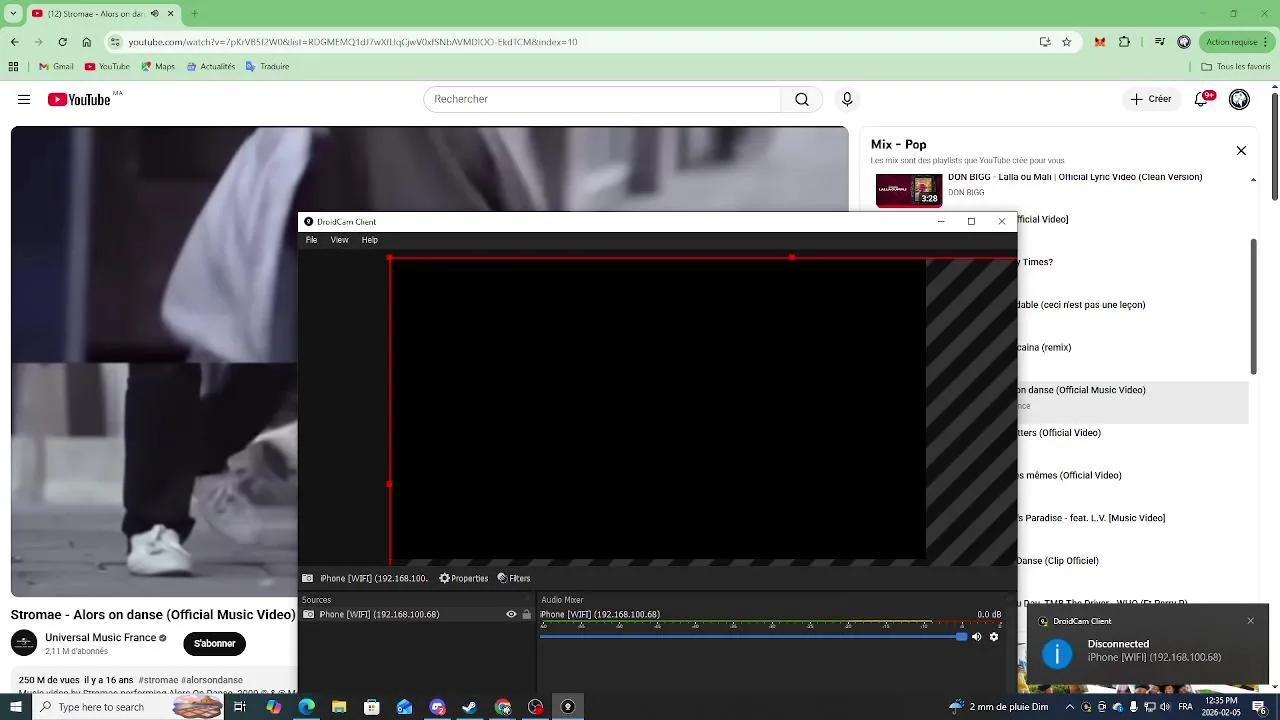
Task: Open DON BIGG Lalla ou Mali thumbnail
Action: 909,190
